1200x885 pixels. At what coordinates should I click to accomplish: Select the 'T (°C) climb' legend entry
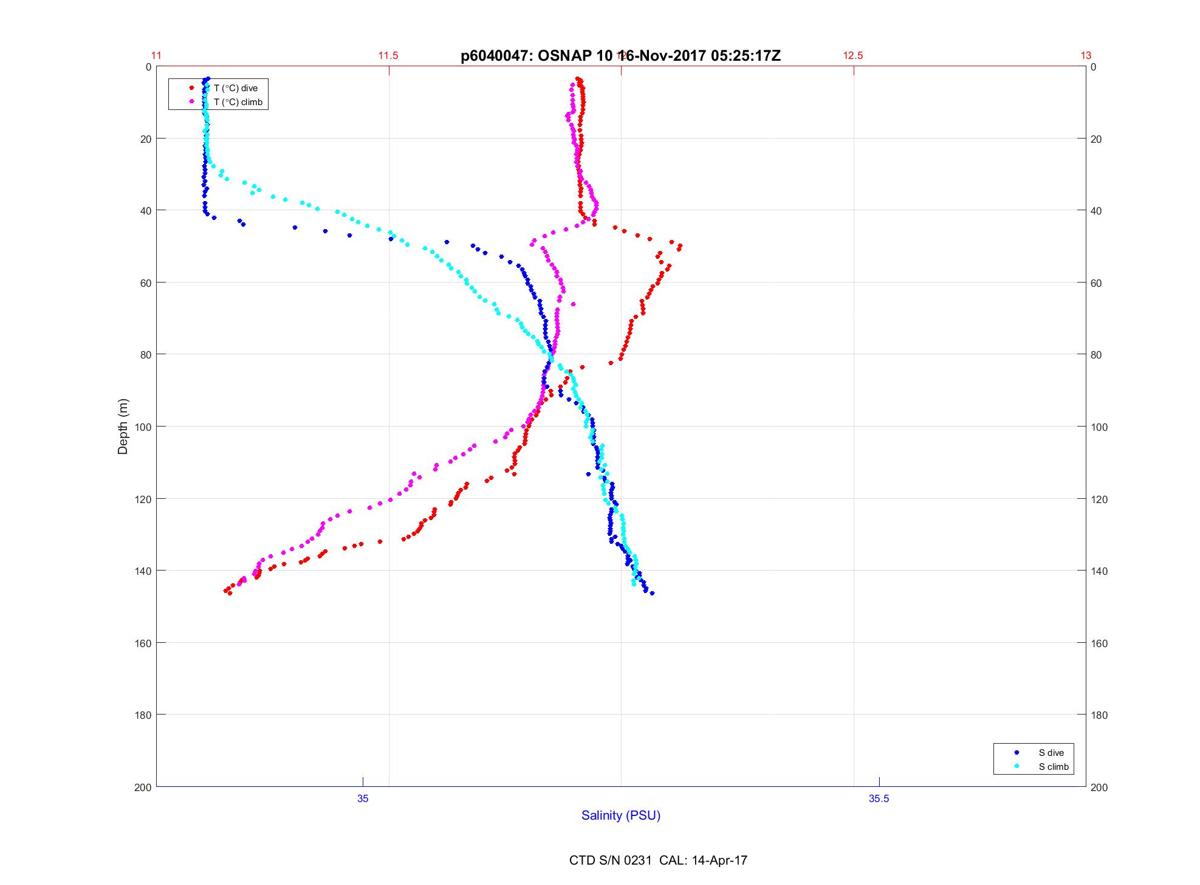(238, 102)
